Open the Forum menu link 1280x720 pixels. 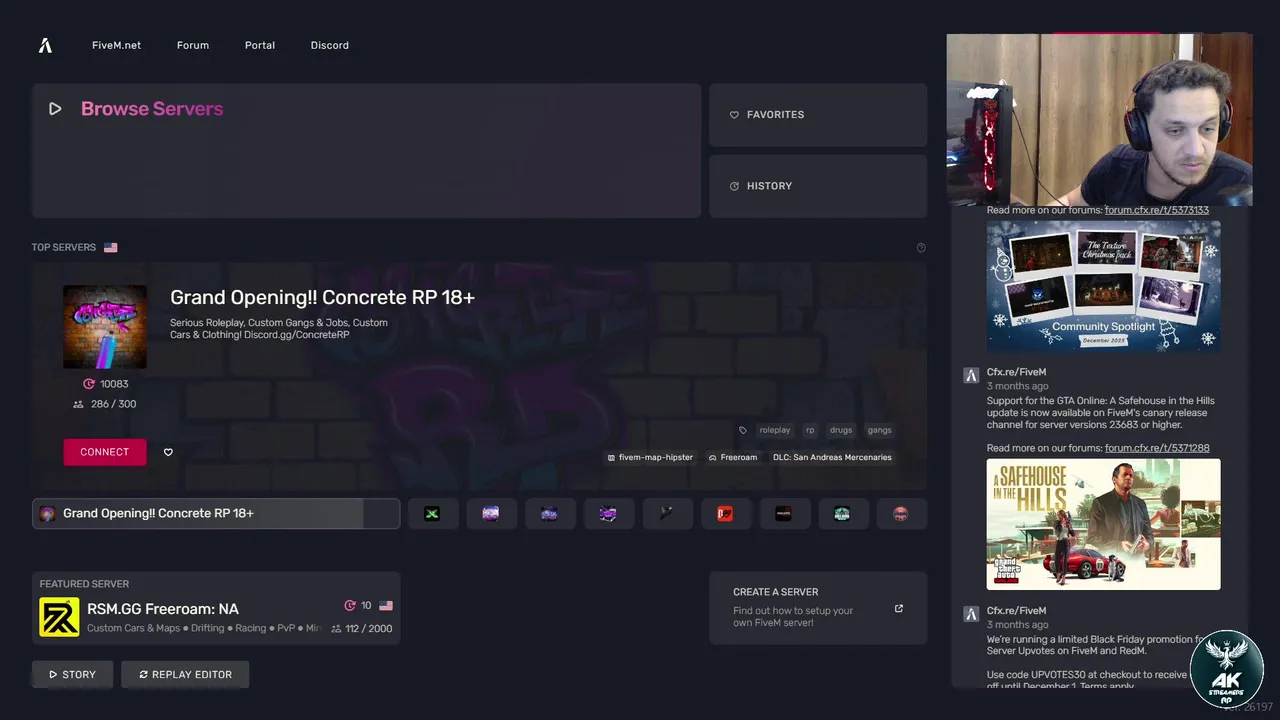(x=193, y=45)
